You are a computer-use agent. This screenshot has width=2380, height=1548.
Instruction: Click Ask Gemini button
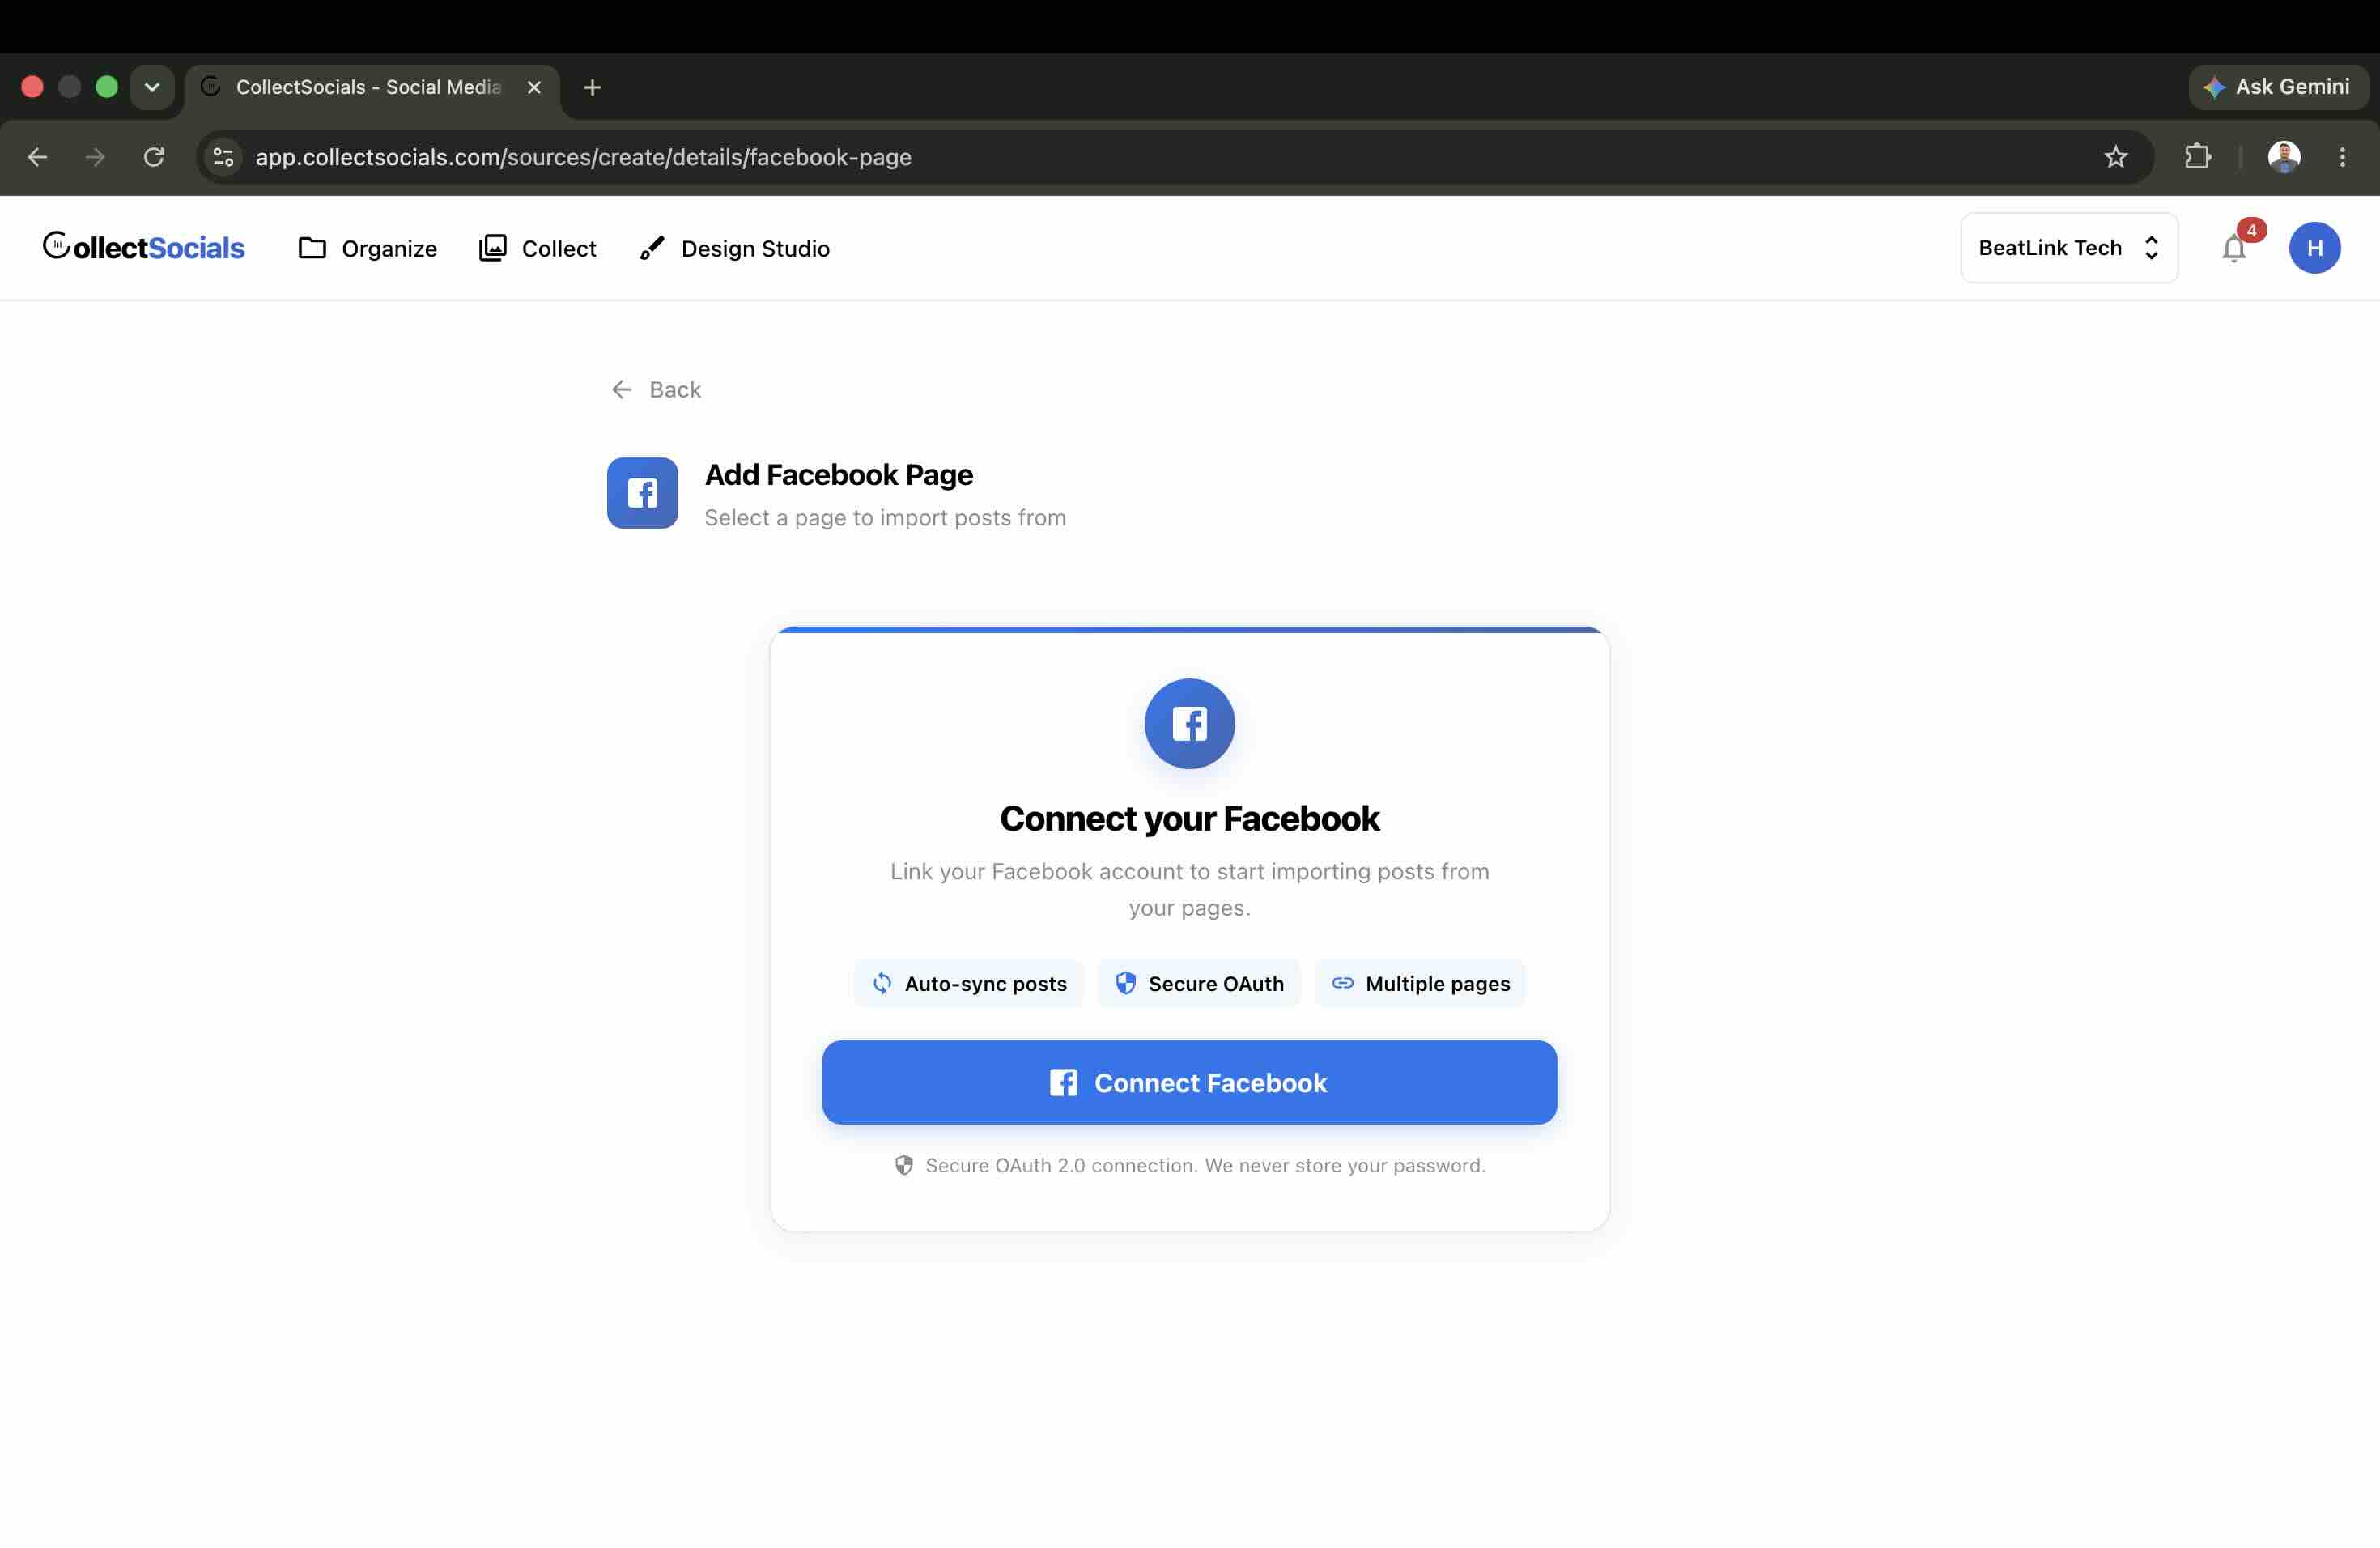click(x=2277, y=87)
